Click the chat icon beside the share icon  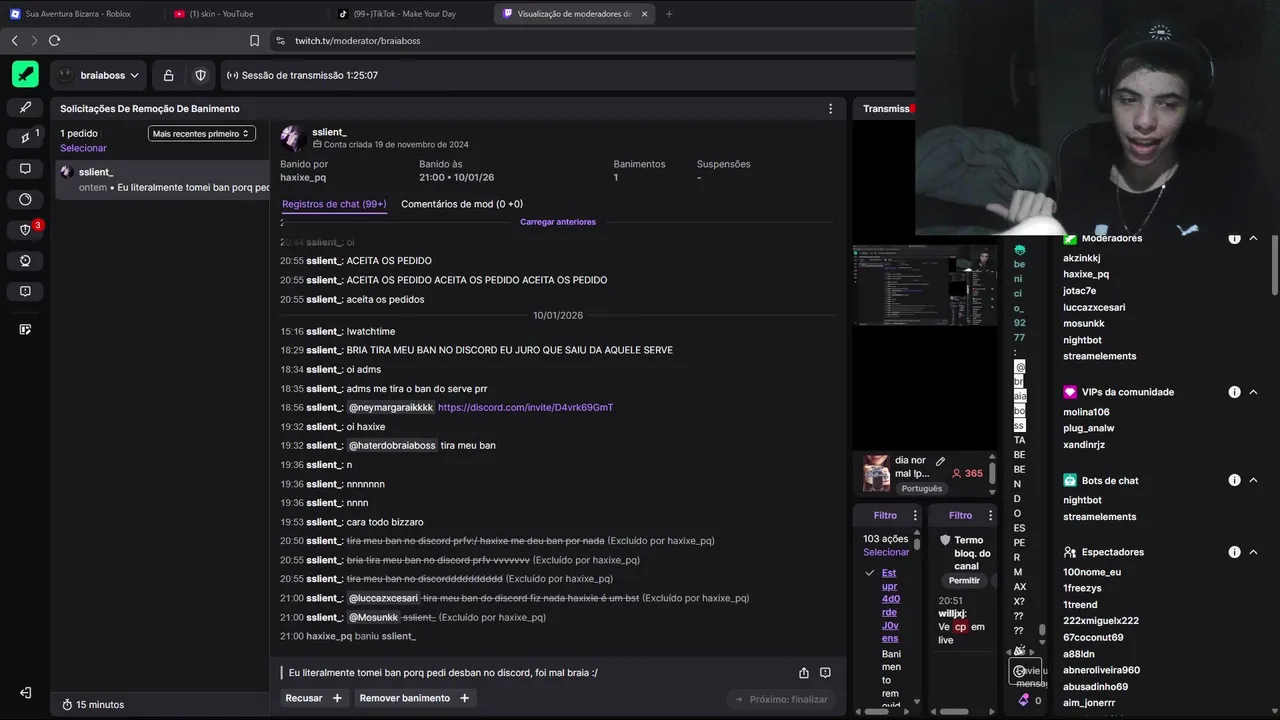click(x=825, y=673)
